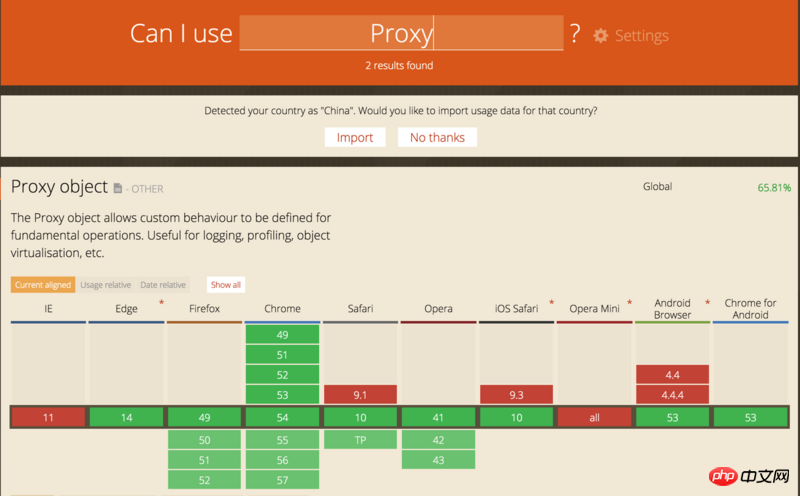Viewport: 800px width, 496px height.
Task: Click the red IE 11 support cell
Action: 48,417
